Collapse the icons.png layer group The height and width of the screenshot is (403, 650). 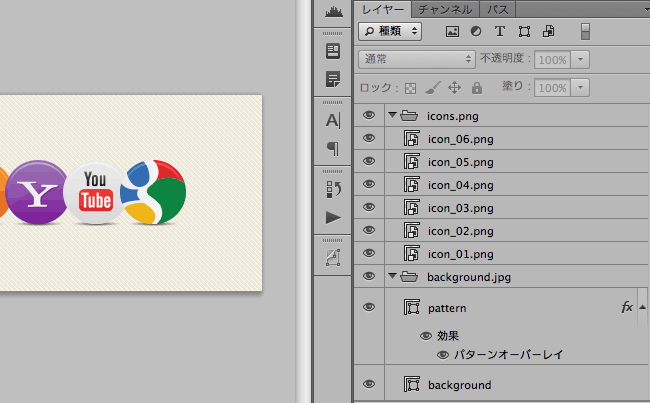pyautogui.click(x=392, y=115)
